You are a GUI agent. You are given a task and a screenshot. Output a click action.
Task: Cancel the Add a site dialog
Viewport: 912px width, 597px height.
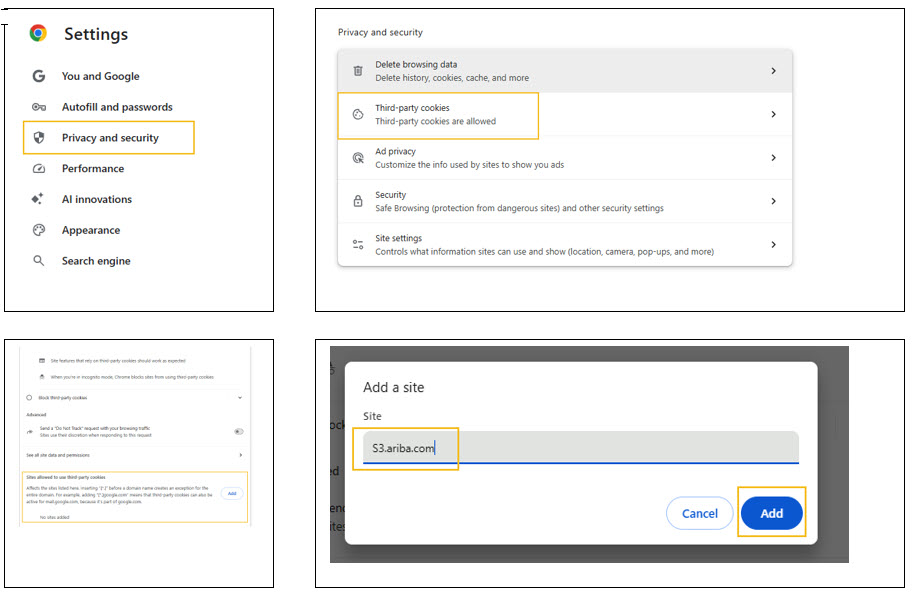(x=699, y=514)
